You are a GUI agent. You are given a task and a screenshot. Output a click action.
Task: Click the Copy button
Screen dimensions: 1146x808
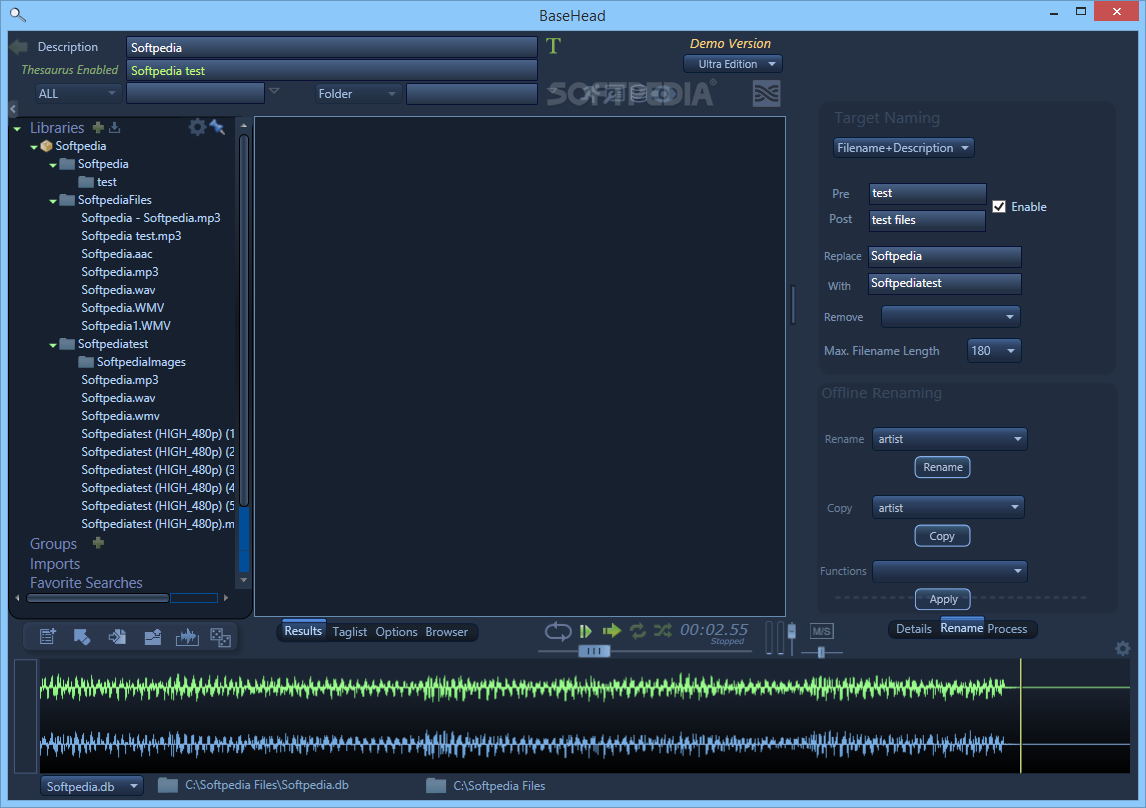coord(942,536)
